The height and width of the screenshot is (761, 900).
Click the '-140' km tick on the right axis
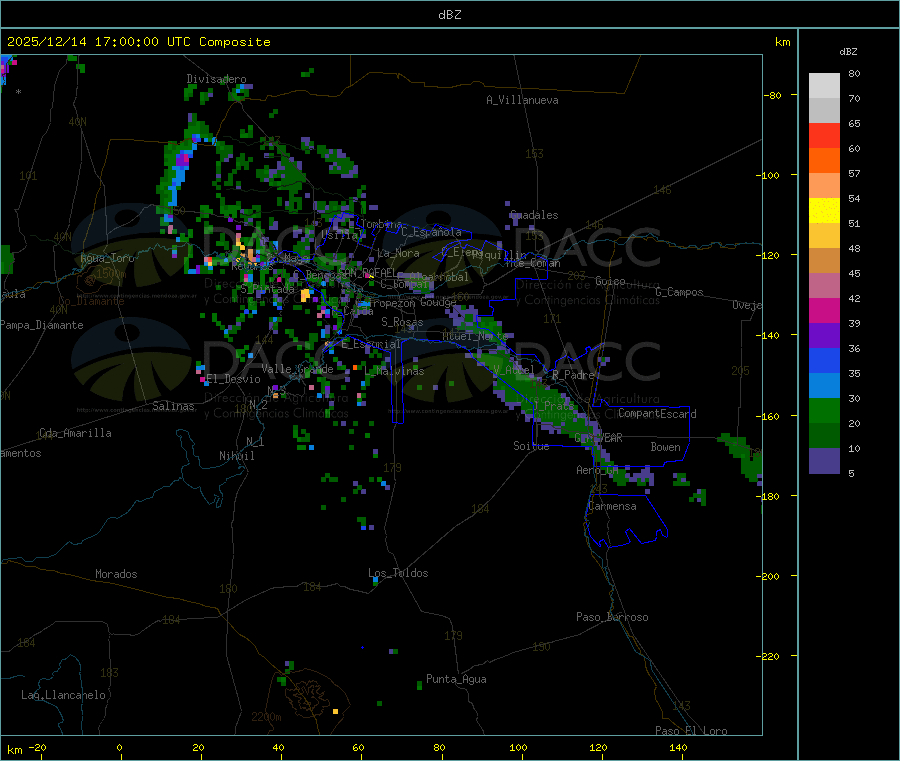coord(770,335)
